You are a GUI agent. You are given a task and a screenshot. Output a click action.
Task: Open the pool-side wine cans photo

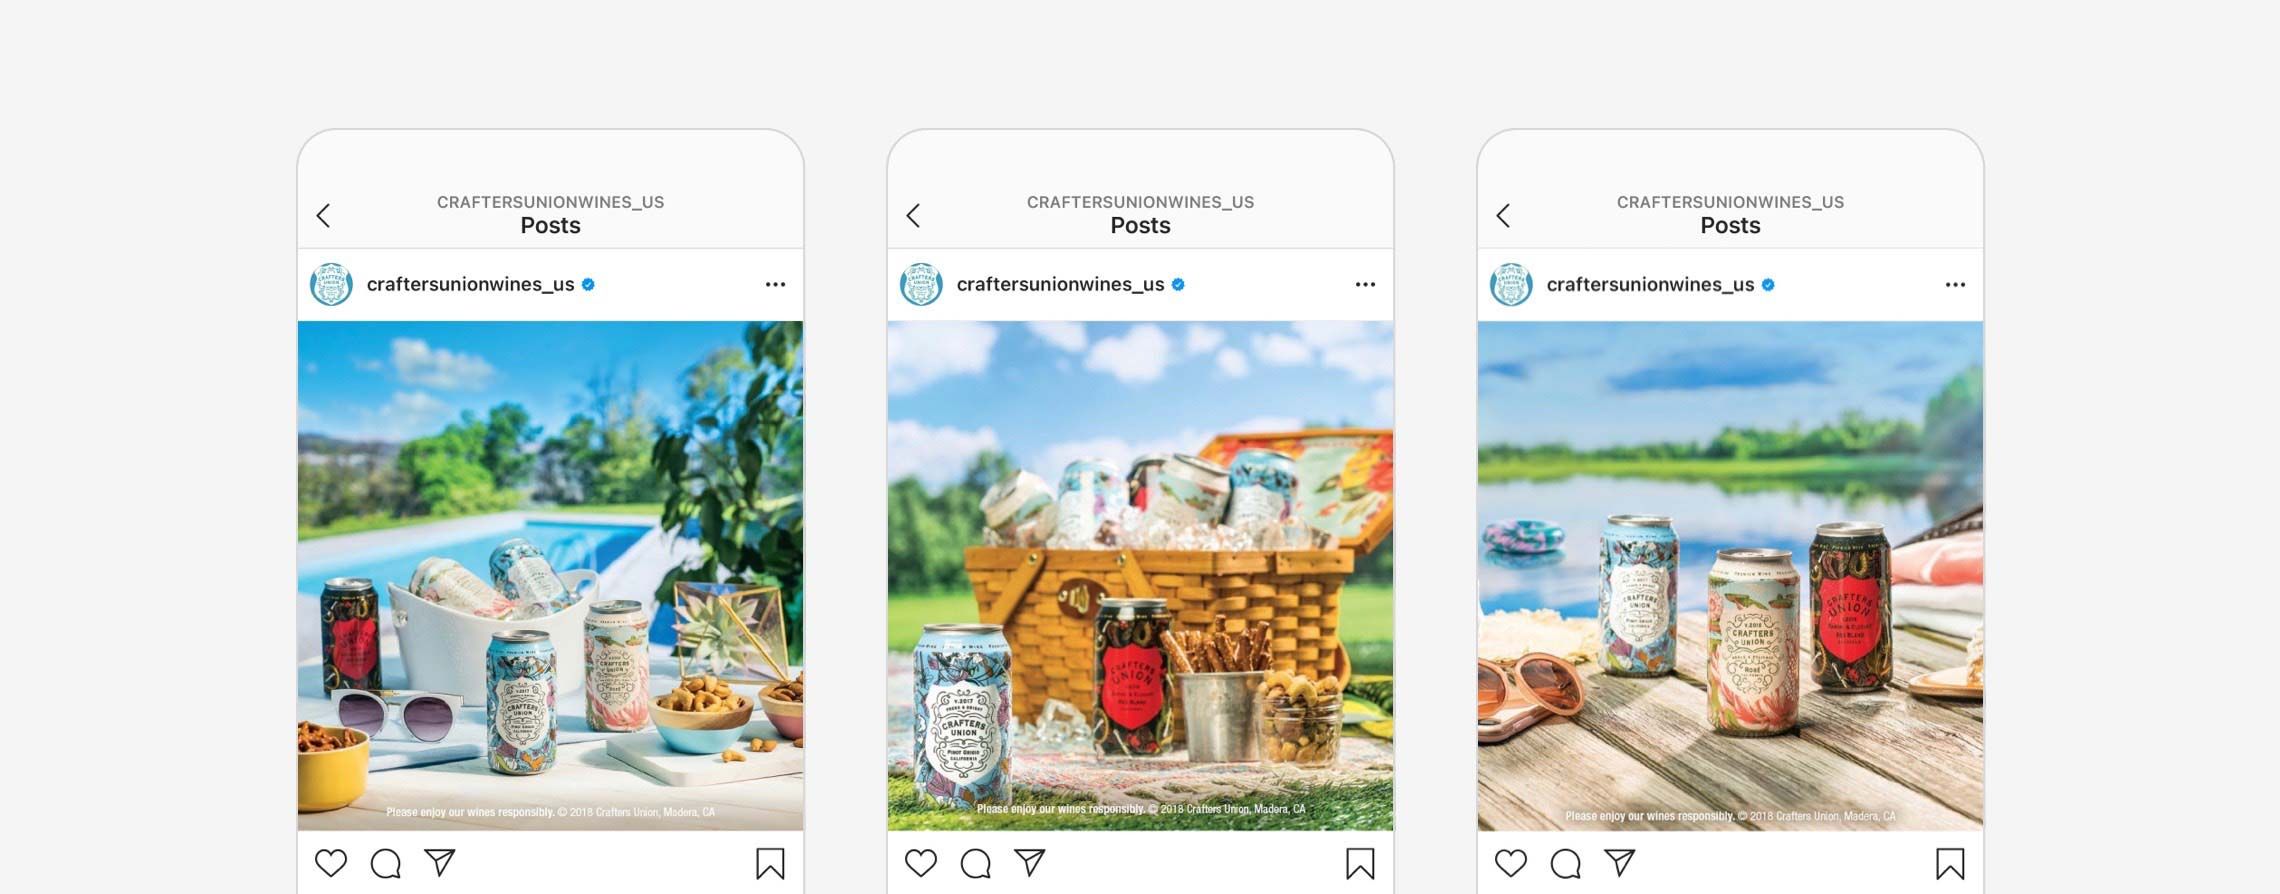pyautogui.click(x=550, y=575)
